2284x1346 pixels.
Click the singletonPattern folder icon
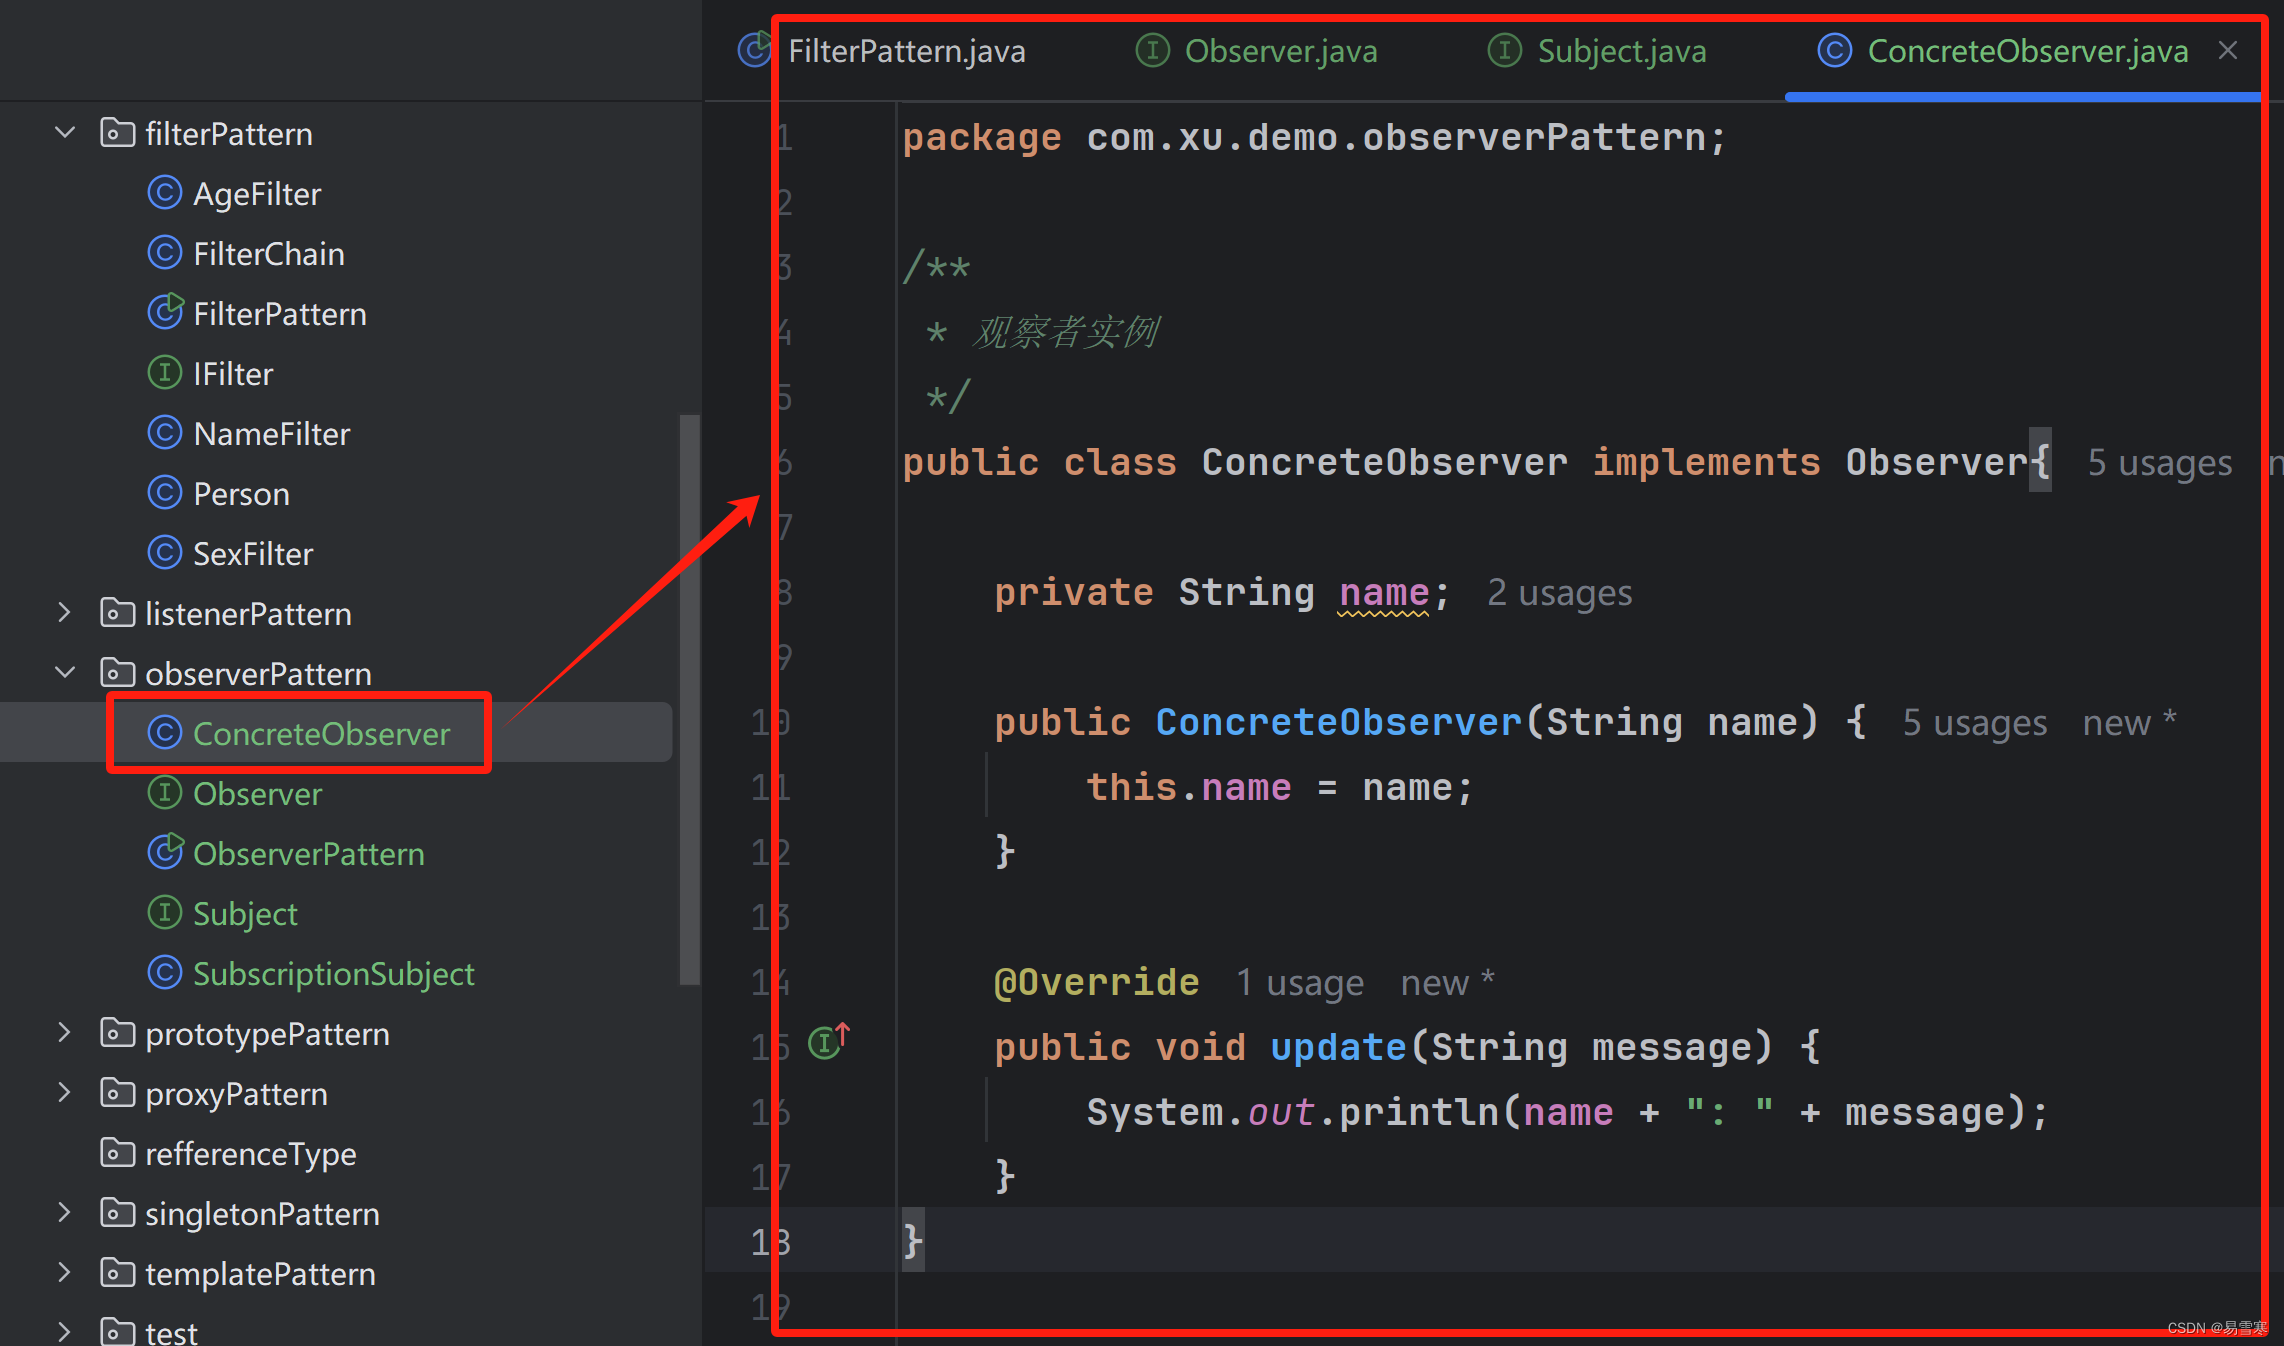click(118, 1212)
